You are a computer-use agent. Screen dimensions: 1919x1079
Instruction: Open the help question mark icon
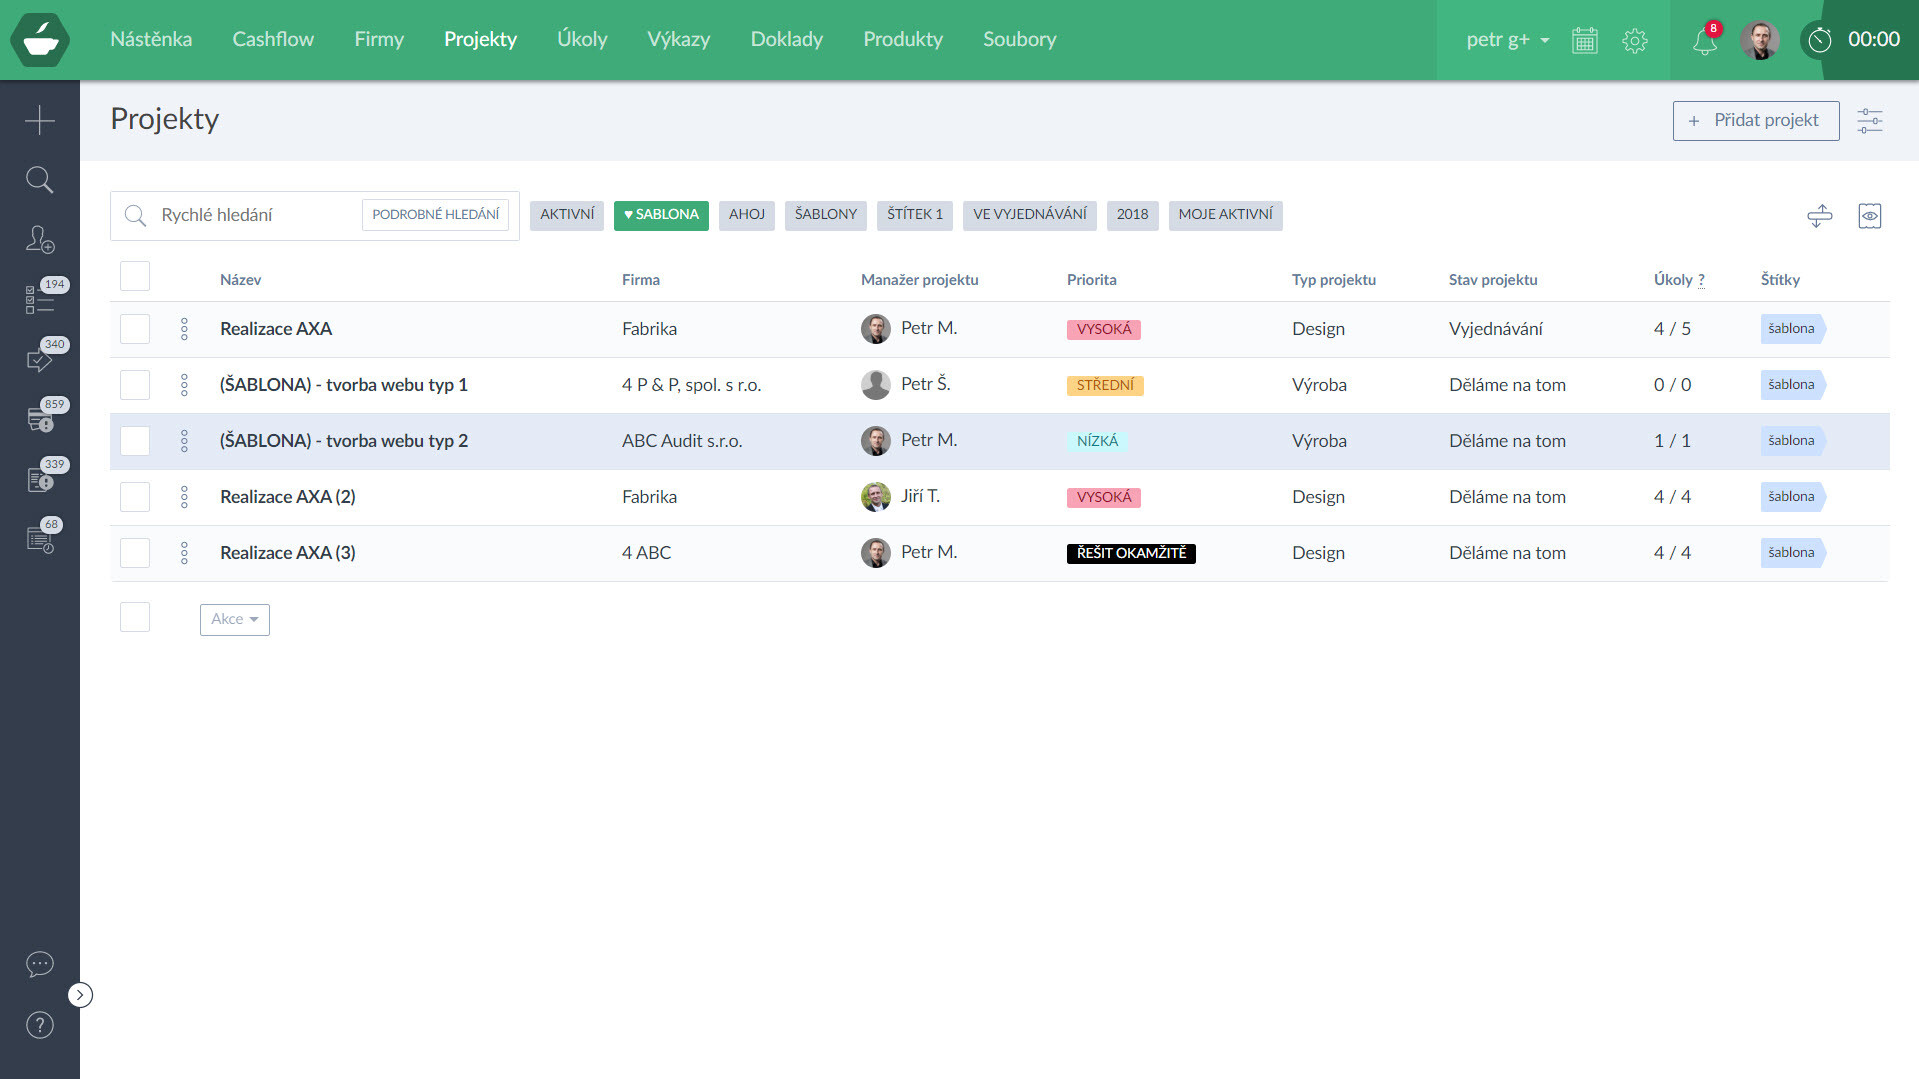coord(39,1025)
